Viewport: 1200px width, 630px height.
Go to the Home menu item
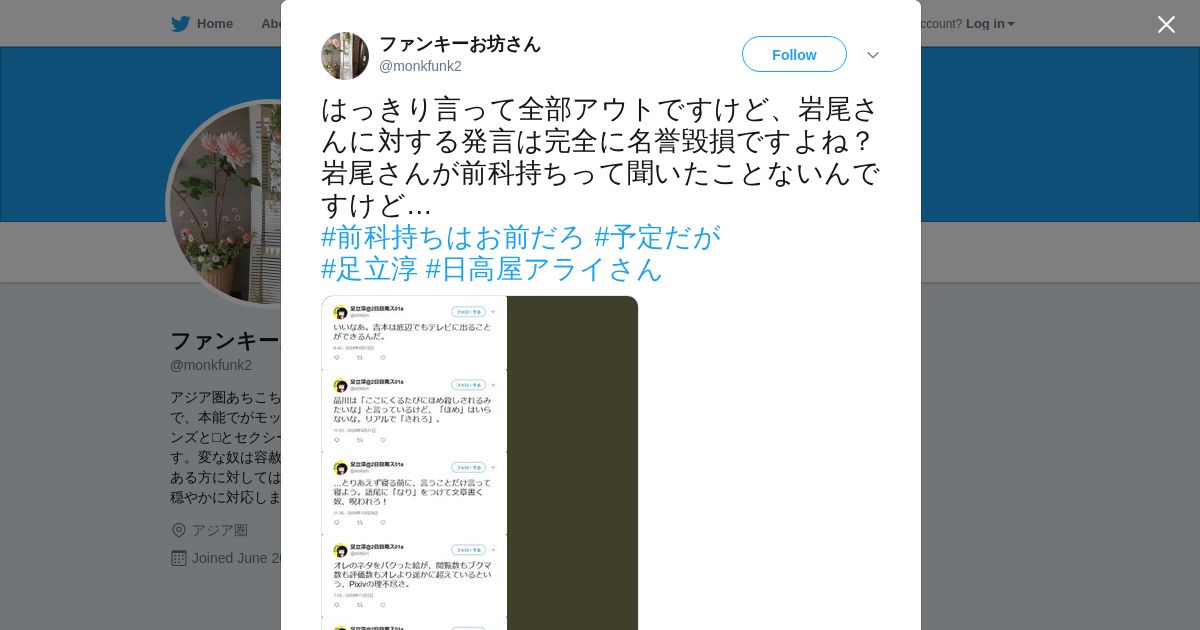[215, 24]
